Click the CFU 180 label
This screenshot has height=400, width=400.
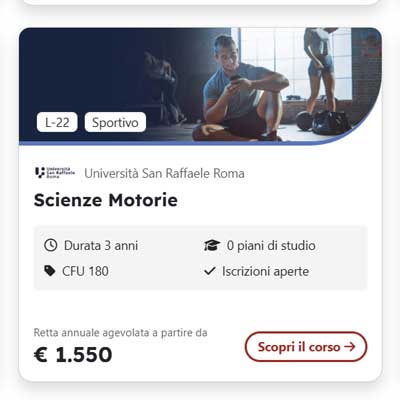[x=85, y=271]
